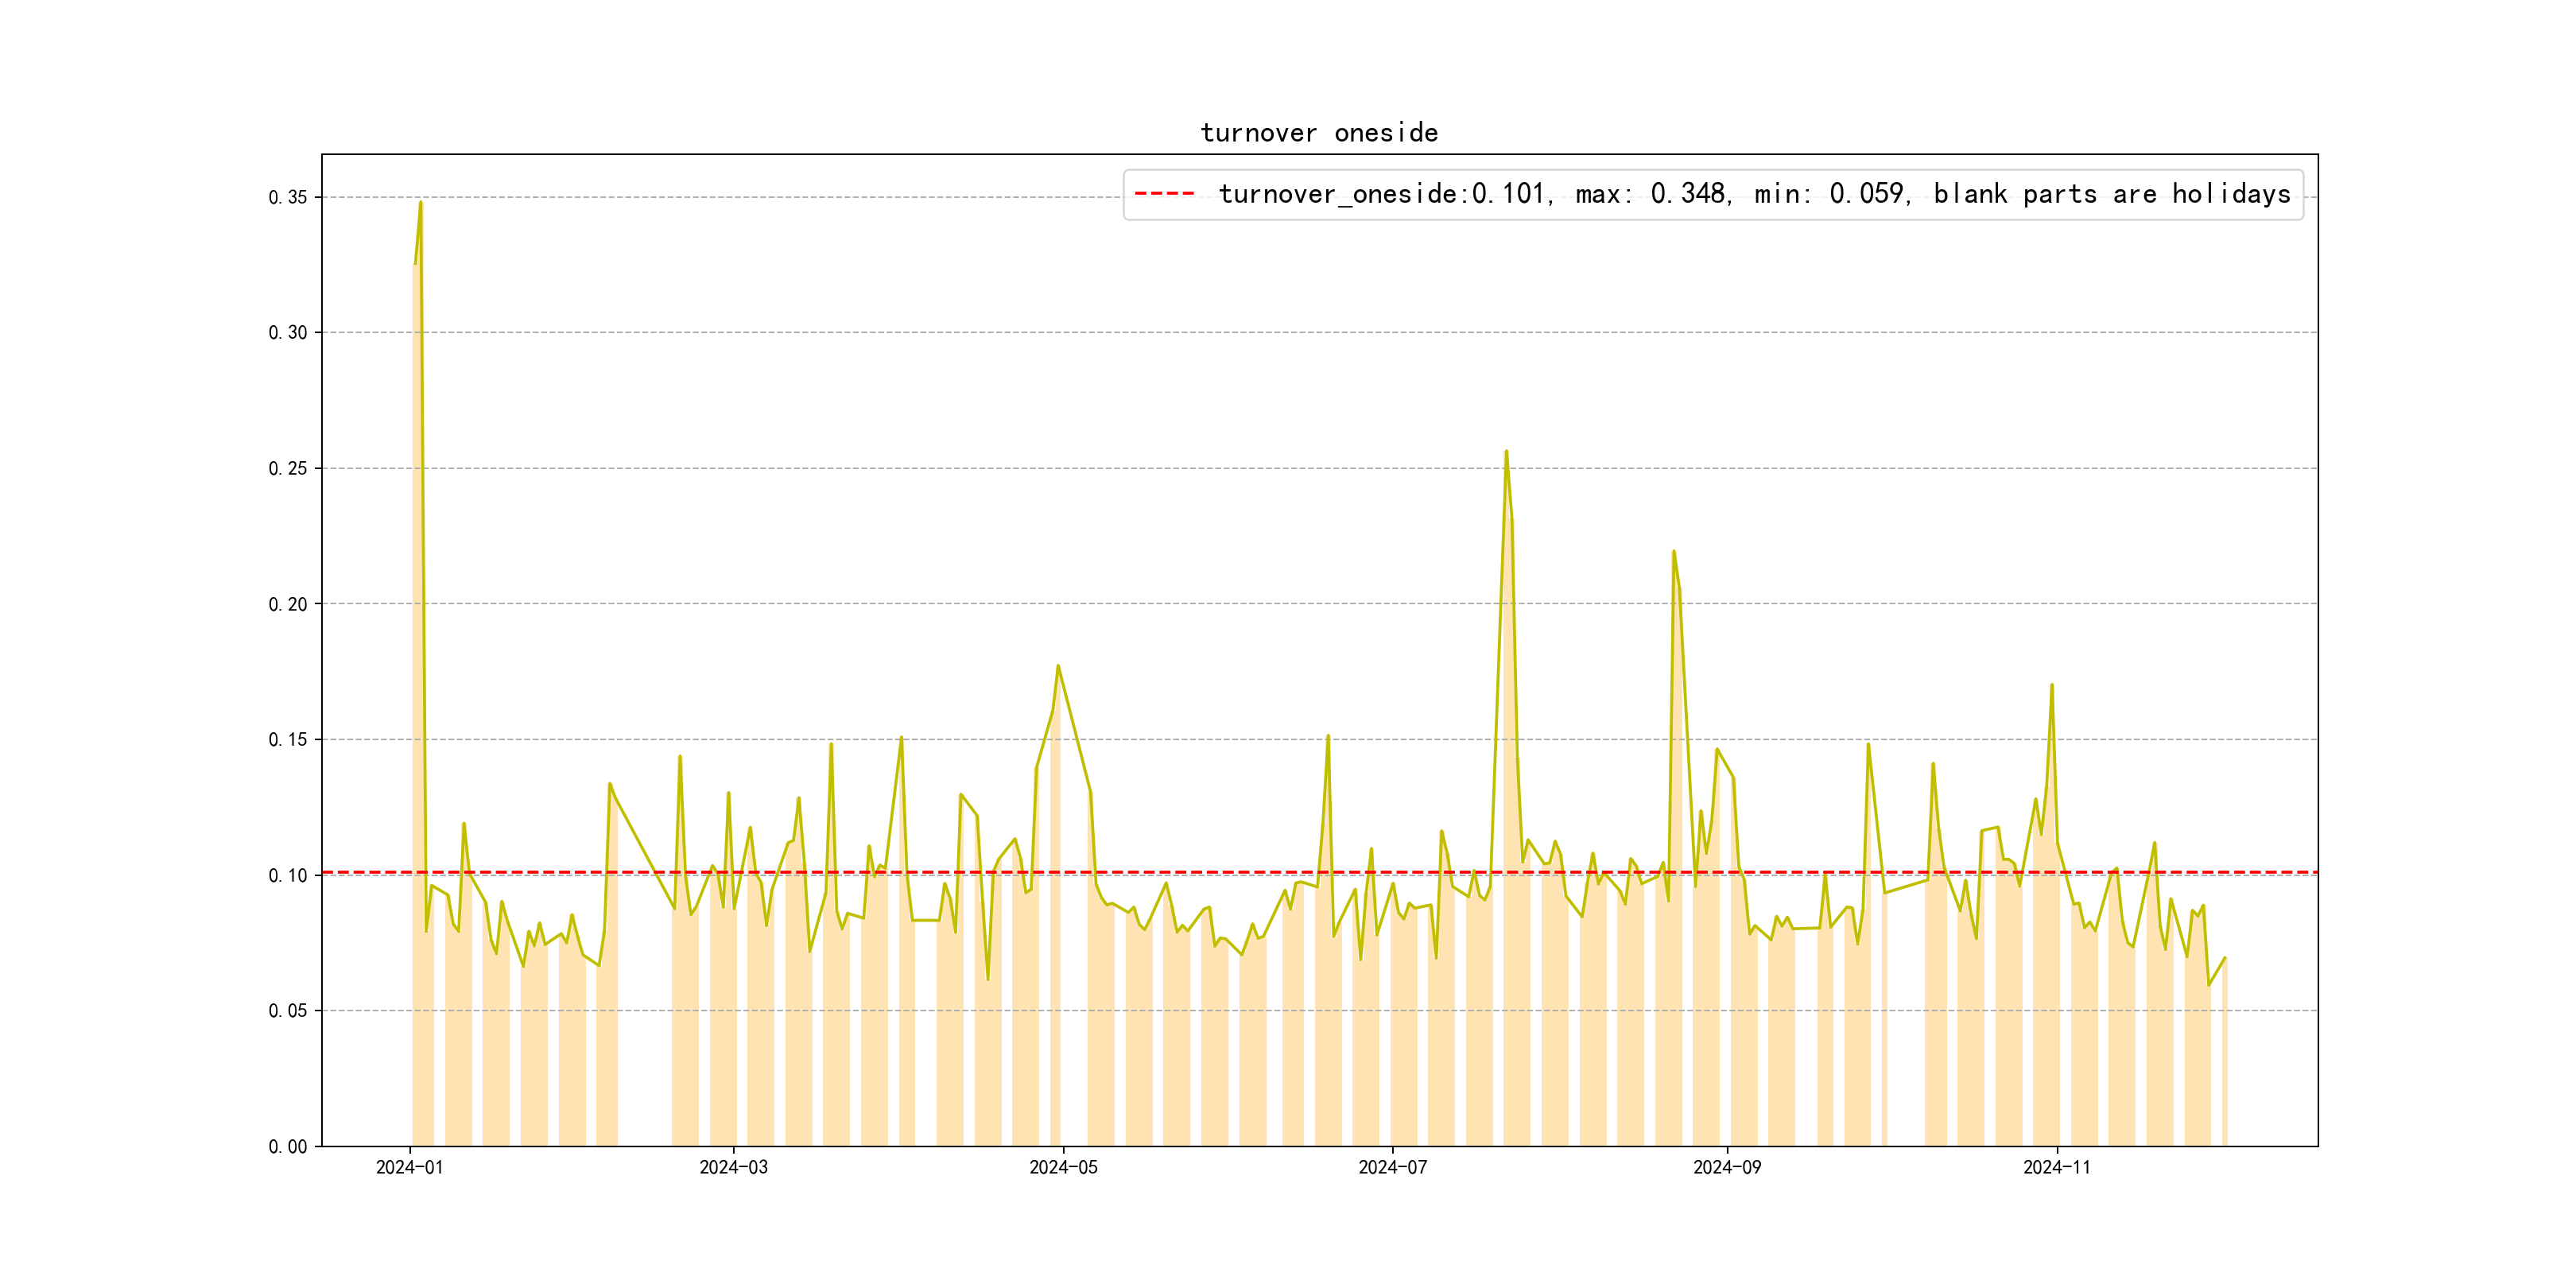The image size is (2576, 1288).
Task: Click the tall July peak above 0.25
Action: (x=1506, y=452)
